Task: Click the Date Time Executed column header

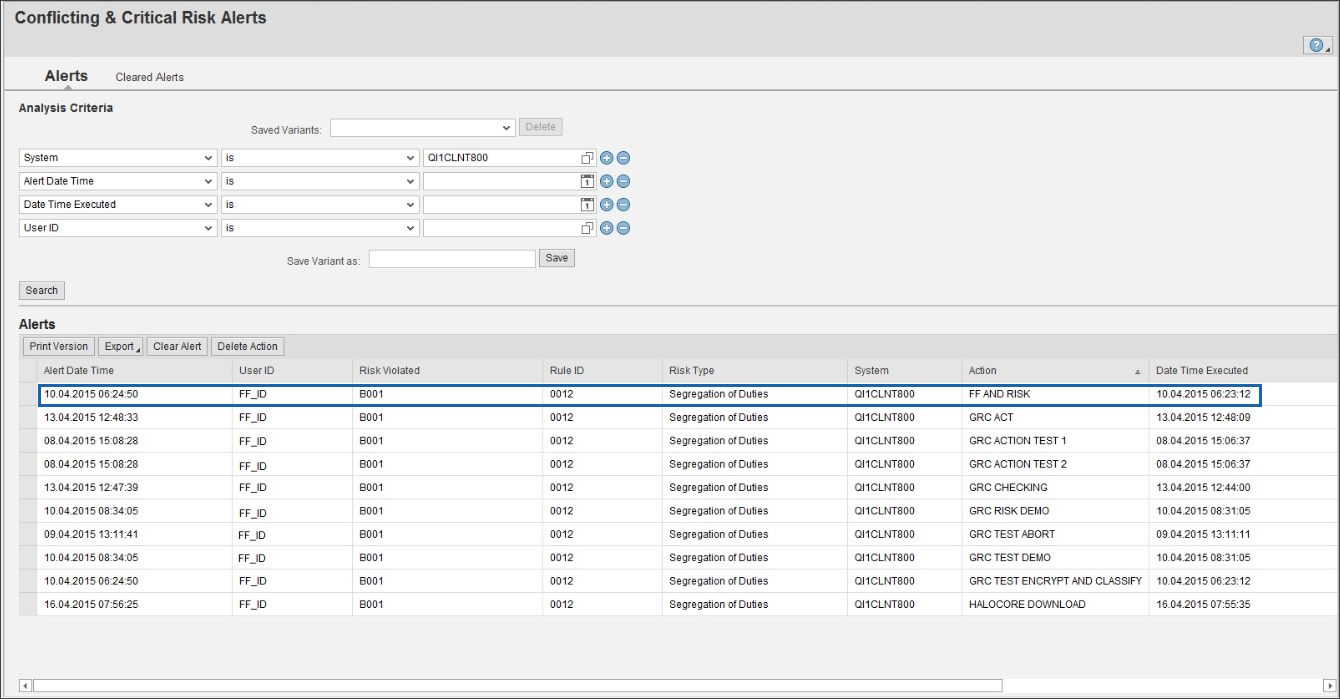Action: (1243, 370)
